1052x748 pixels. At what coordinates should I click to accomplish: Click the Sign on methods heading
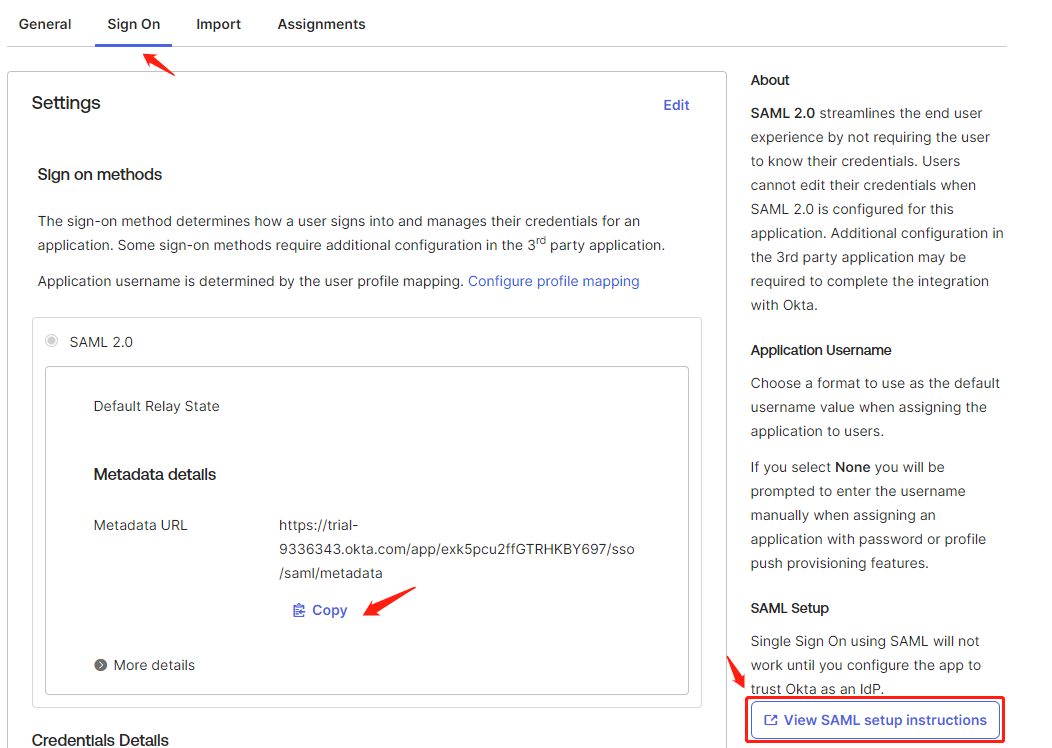click(x=99, y=174)
